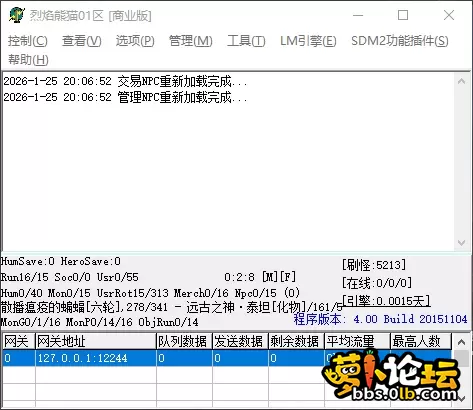Click the 网关地址 column header
Image resolution: width=473 pixels, height=410 pixels.
(x=96, y=341)
